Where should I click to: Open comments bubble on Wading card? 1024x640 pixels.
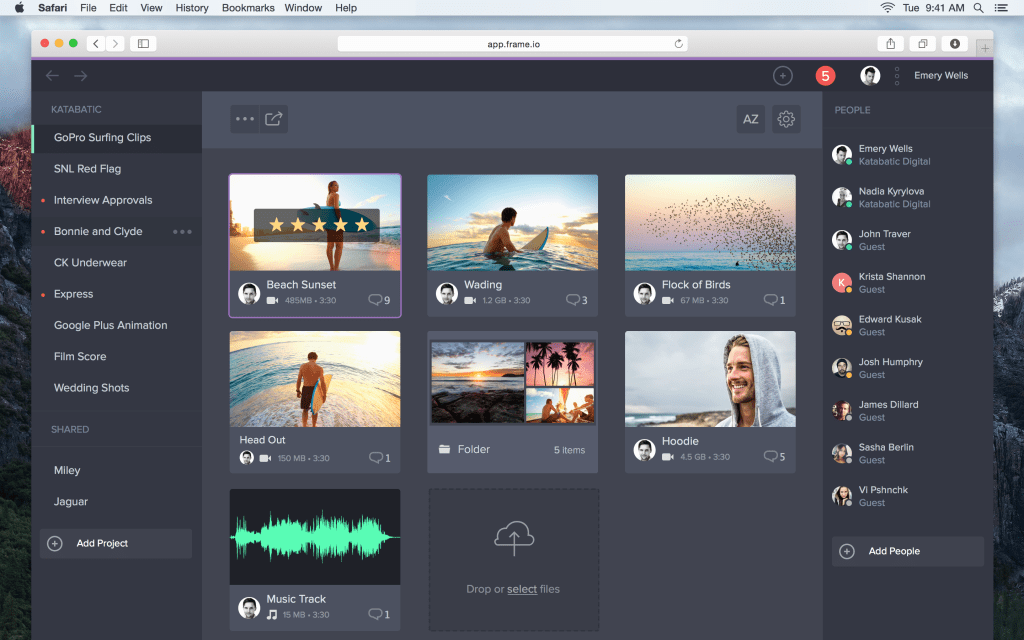(x=577, y=300)
